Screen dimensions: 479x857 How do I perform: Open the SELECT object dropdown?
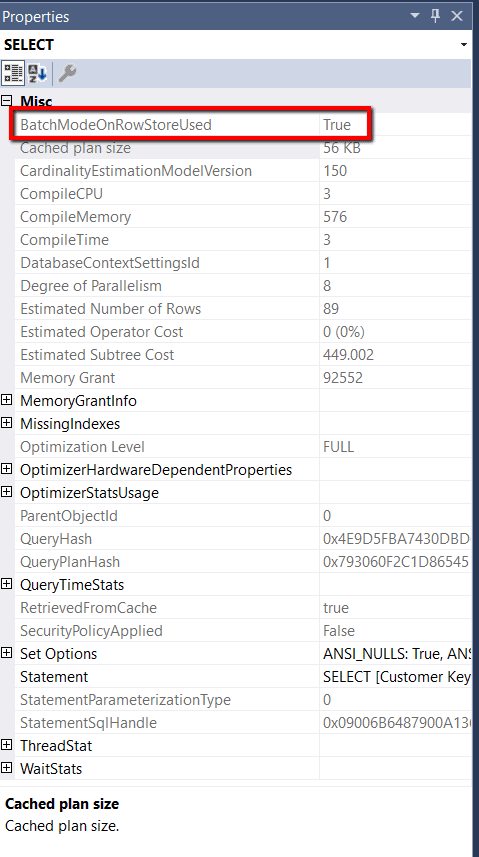464,45
